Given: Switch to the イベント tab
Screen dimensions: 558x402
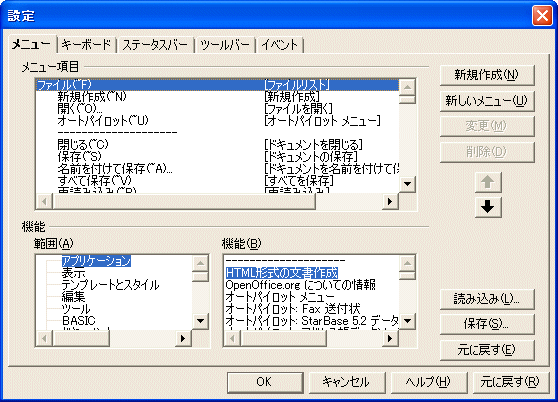Looking at the screenshot, I should [x=279, y=45].
